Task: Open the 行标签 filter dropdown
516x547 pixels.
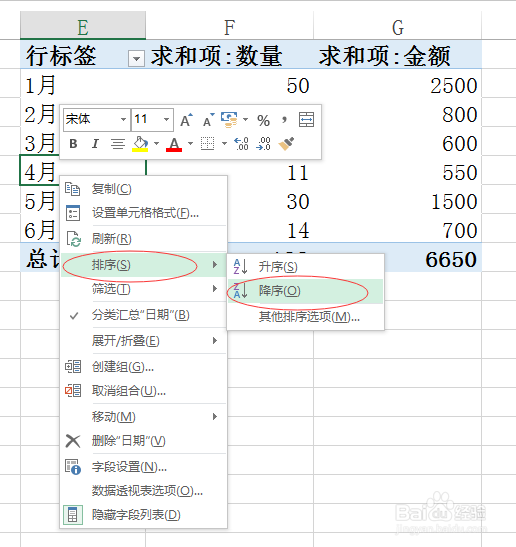Action: point(136,59)
